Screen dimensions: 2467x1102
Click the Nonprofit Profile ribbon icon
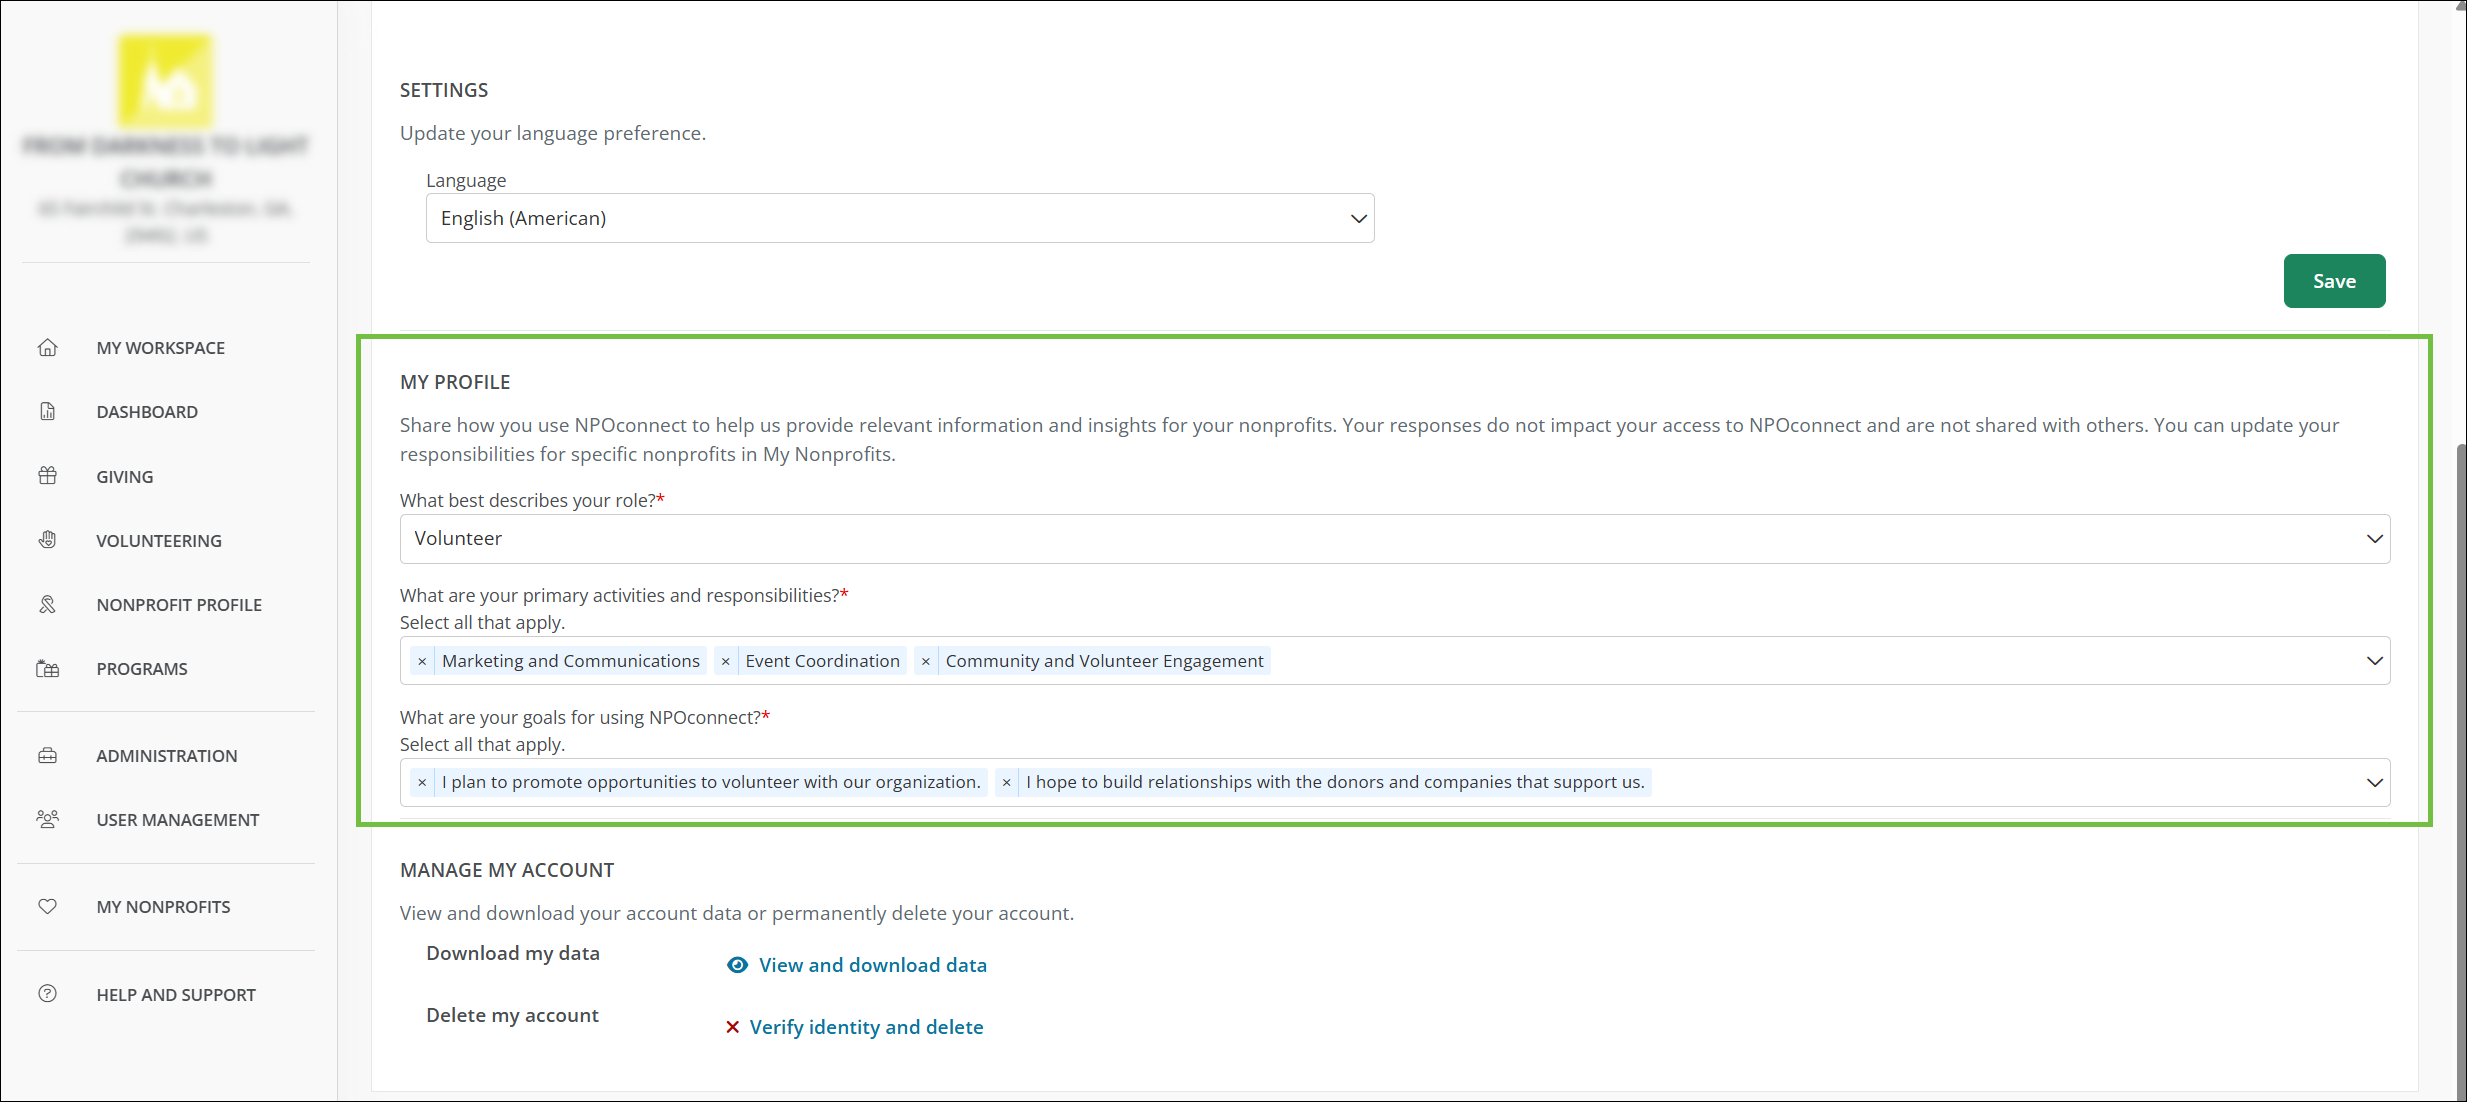pos(47,604)
